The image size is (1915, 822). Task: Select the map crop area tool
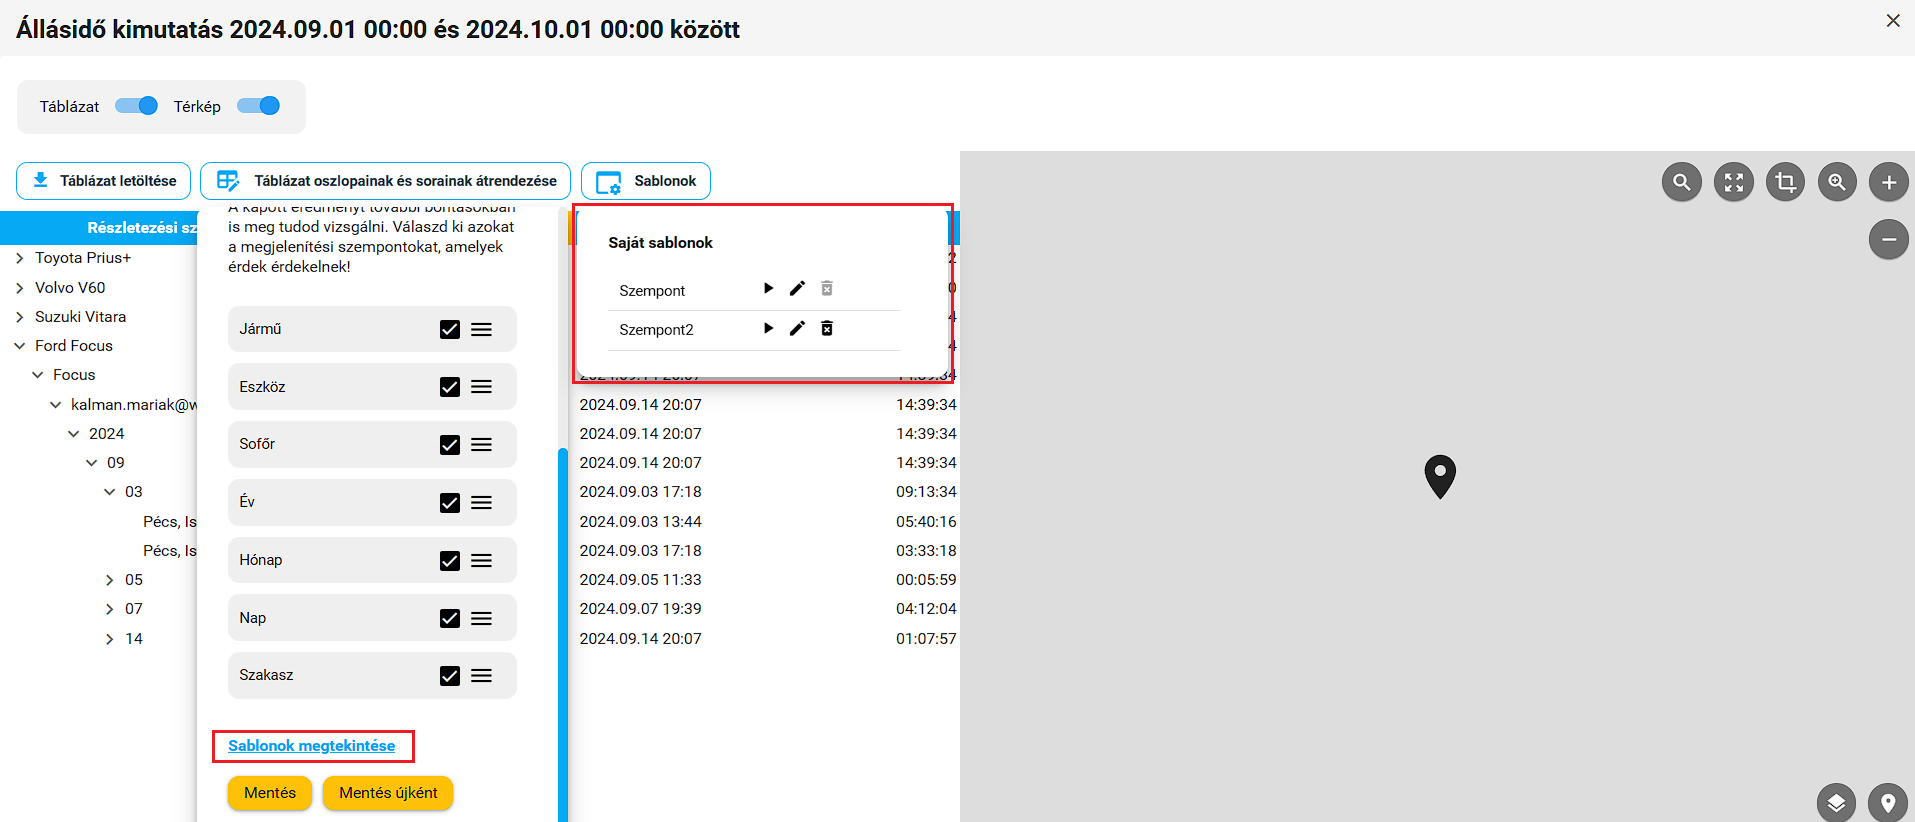[1786, 182]
